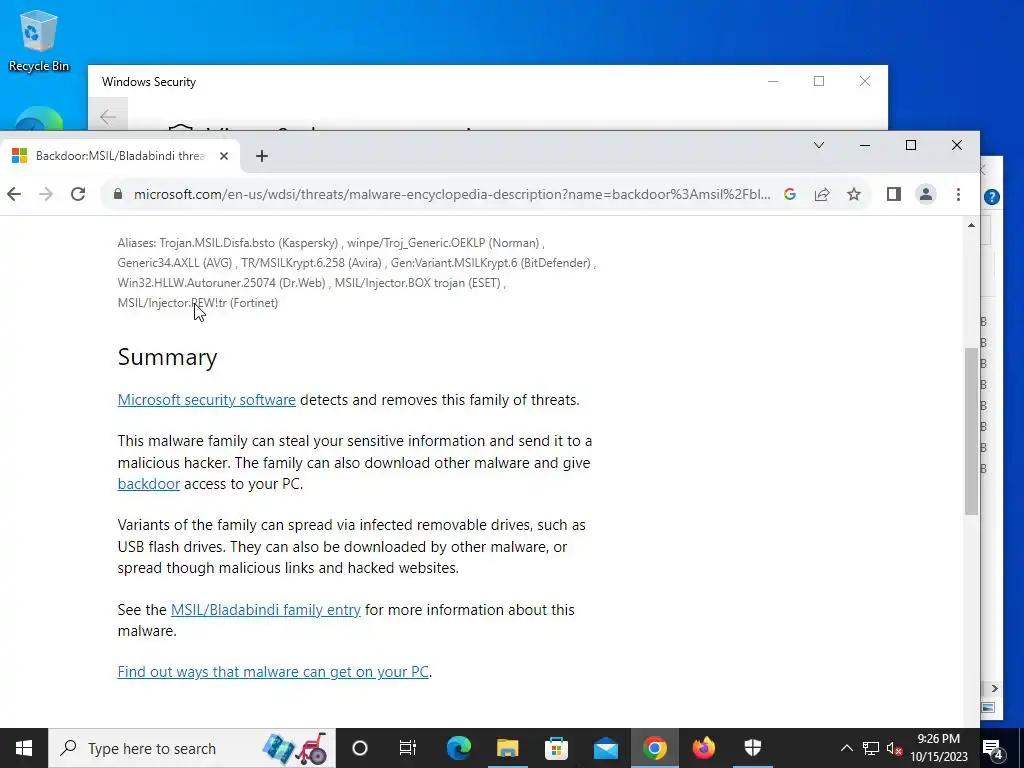Switch to Chrome on taskbar
The height and width of the screenshot is (768, 1024).
point(654,748)
